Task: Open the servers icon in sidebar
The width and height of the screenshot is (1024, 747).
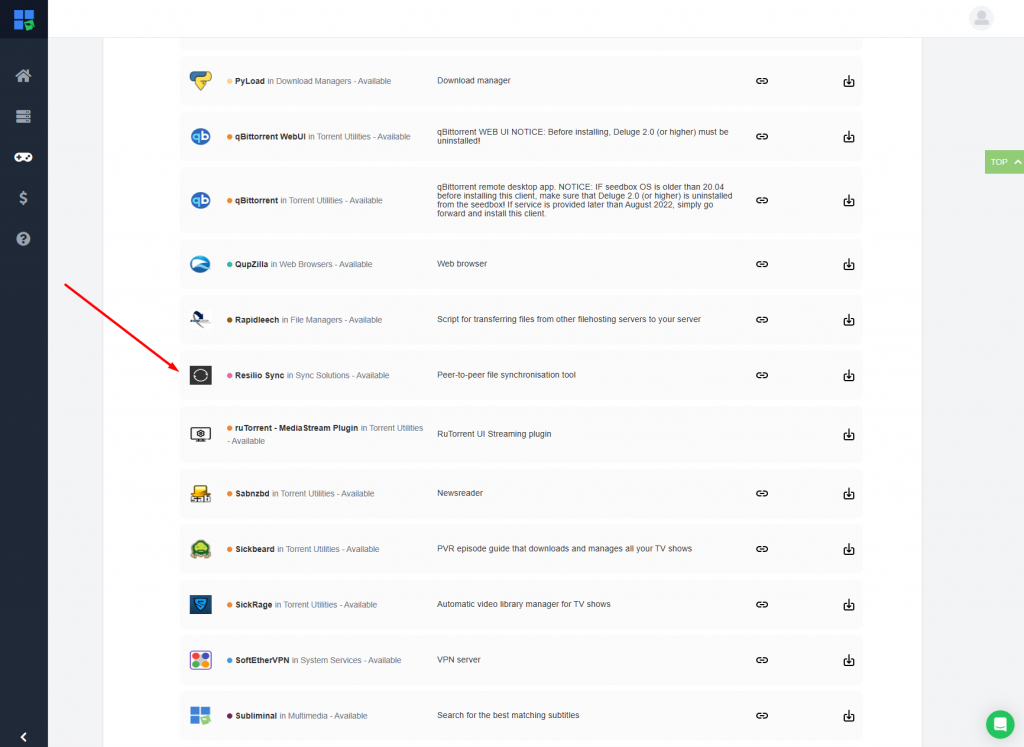Action: point(24,116)
